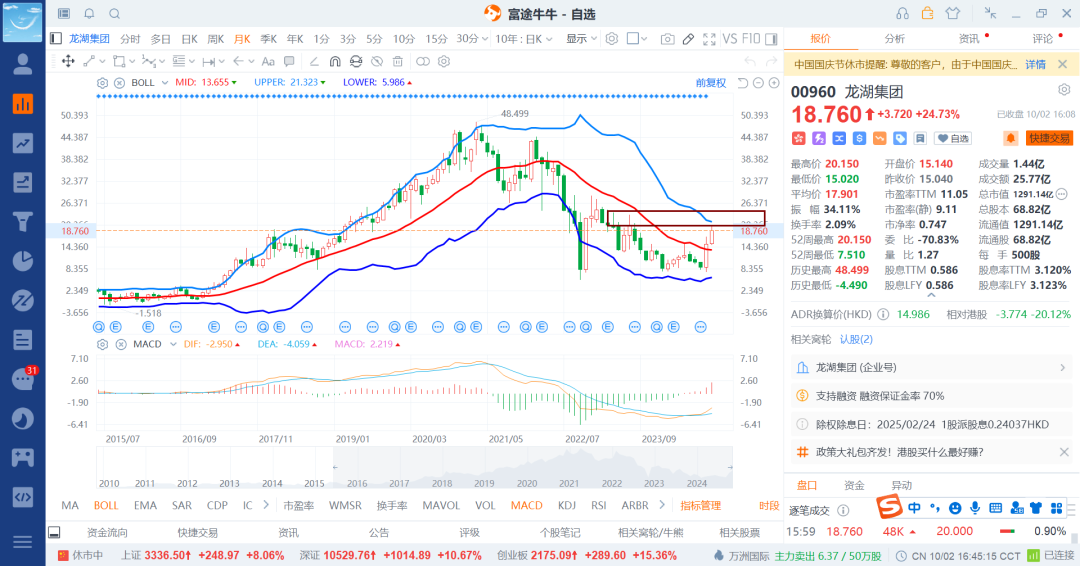1080x566 pixels.
Task: Open customer service headset icon
Action: (x=902, y=13)
